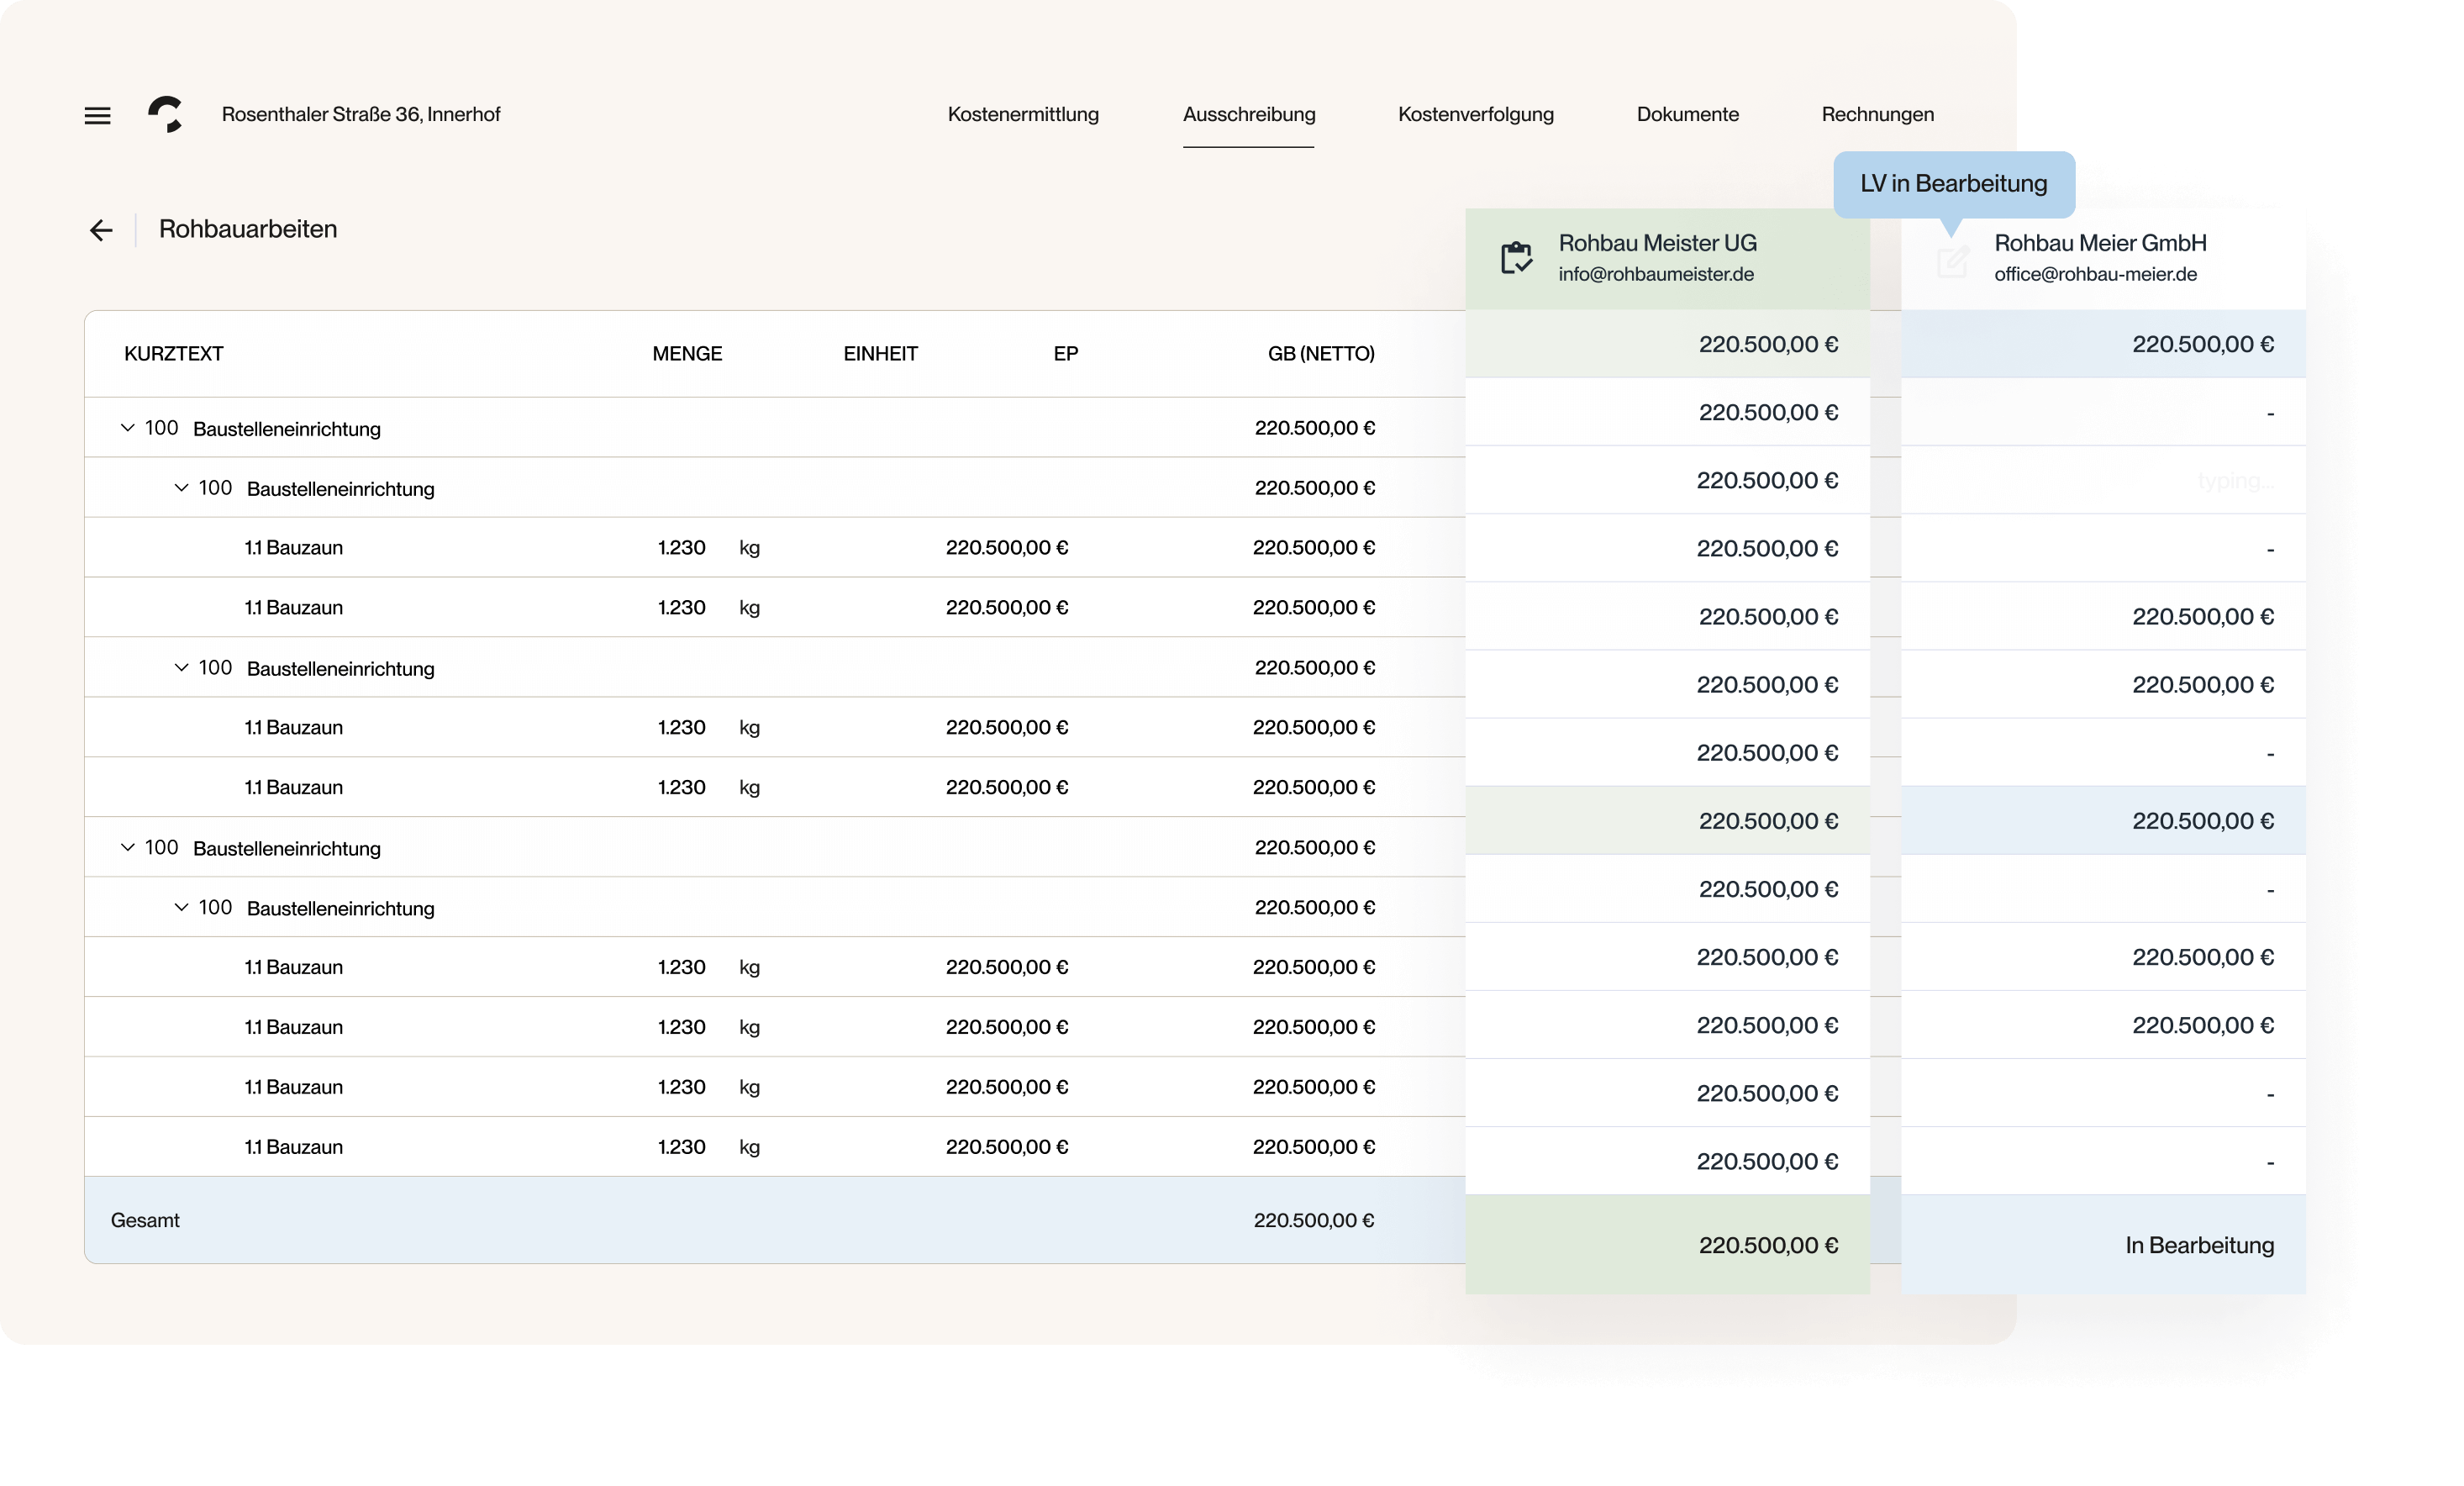Select the Gesamt total row
This screenshot has height=1486, width=2464.
click(x=145, y=1220)
